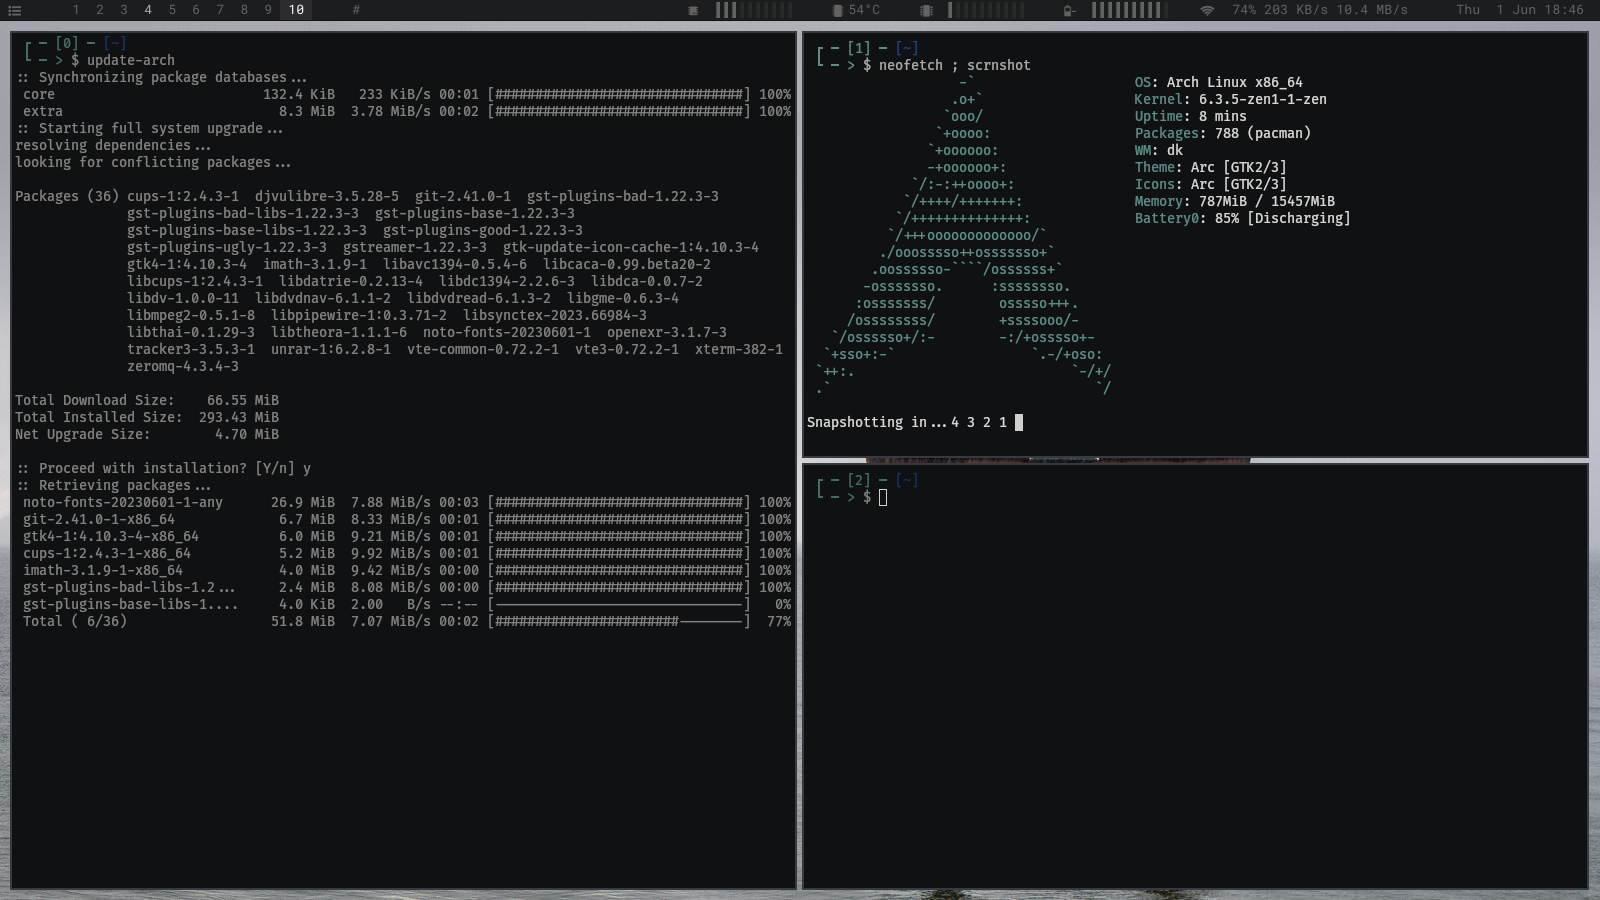The height and width of the screenshot is (900, 1600).
Task: Click the [2] prompt label in bottom-right terminal
Action: coord(858,480)
